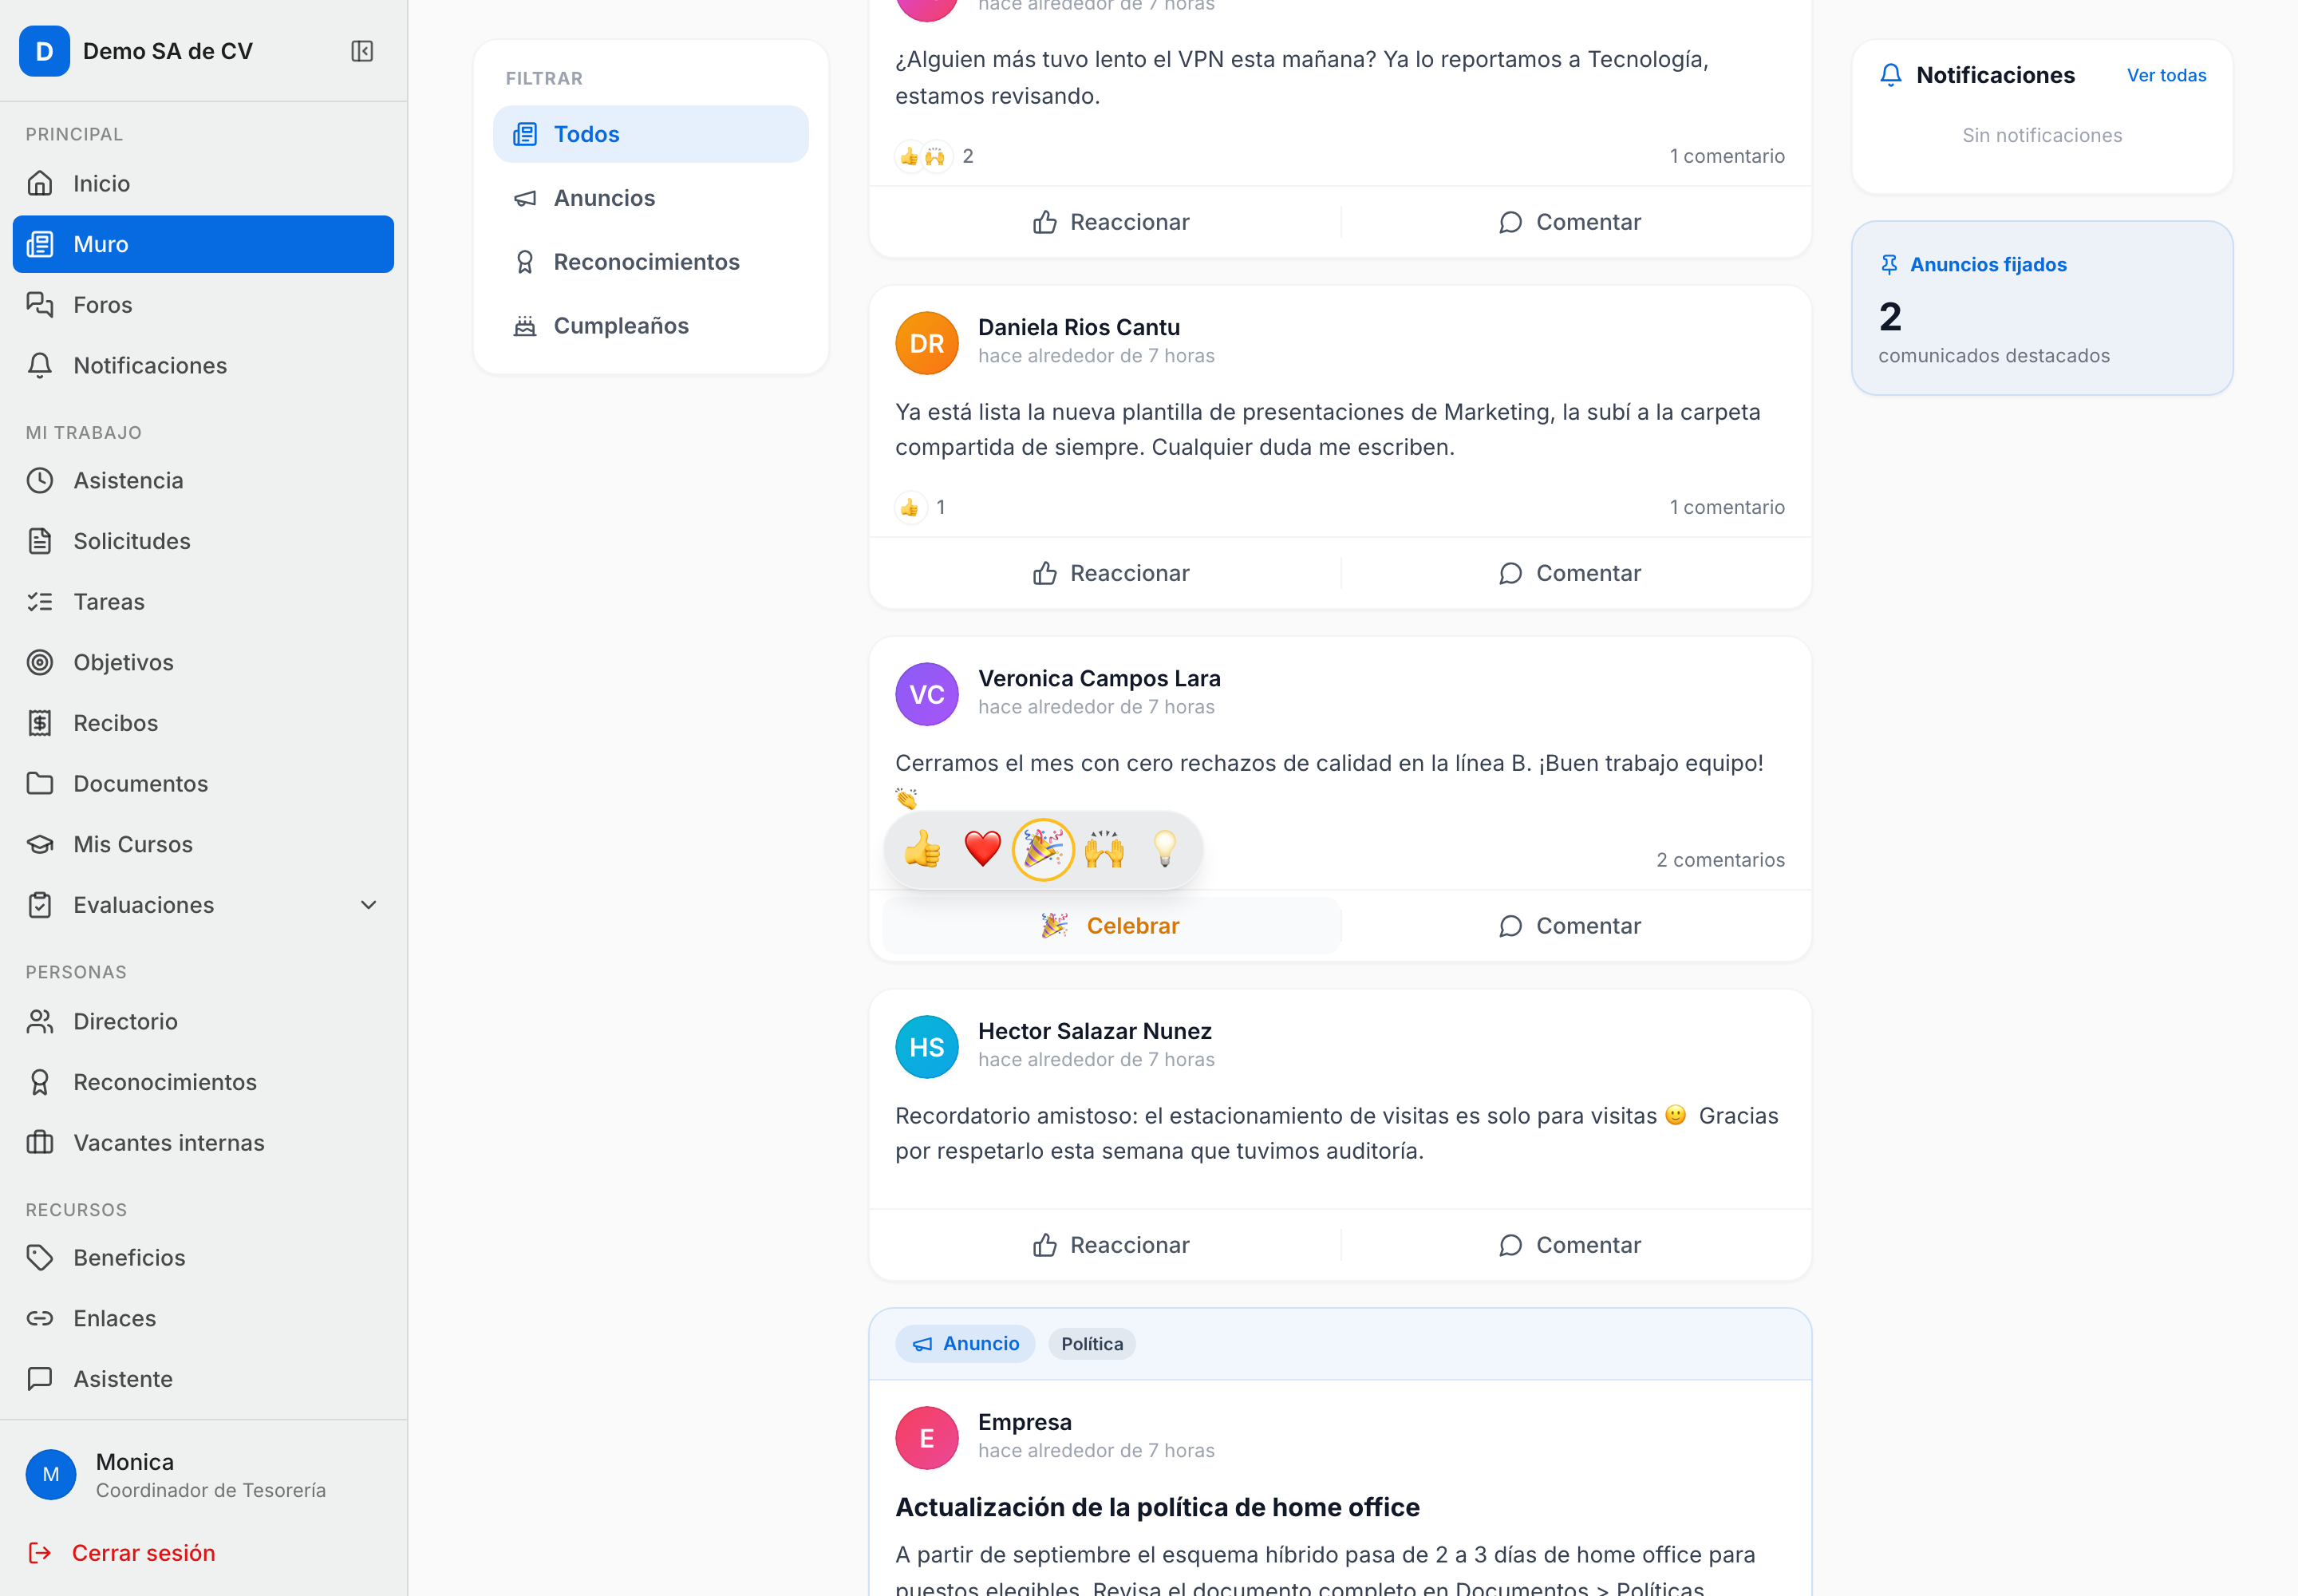Open '1 comentario' on Daniela's post

point(1727,507)
